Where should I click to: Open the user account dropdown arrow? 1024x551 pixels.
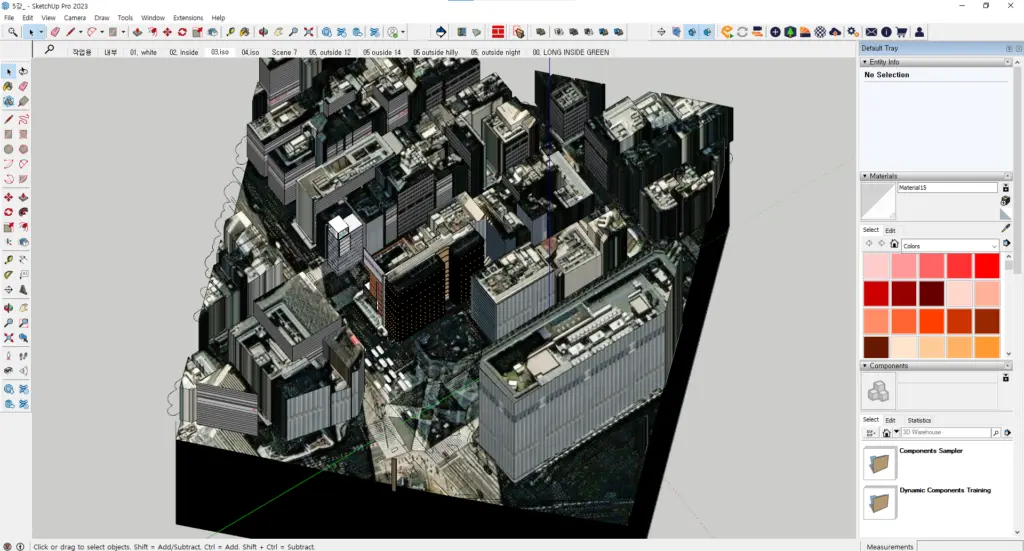(403, 32)
